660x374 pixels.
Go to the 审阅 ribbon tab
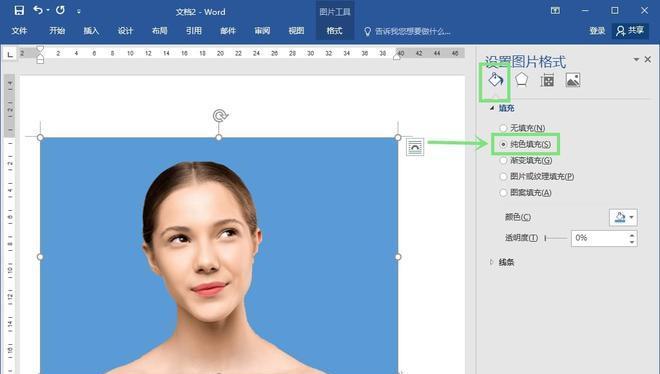[262, 31]
